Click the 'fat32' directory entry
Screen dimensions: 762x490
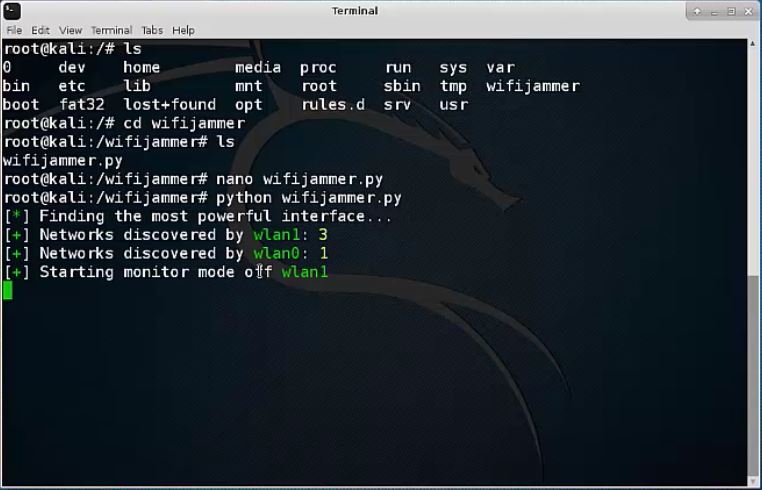click(x=82, y=105)
